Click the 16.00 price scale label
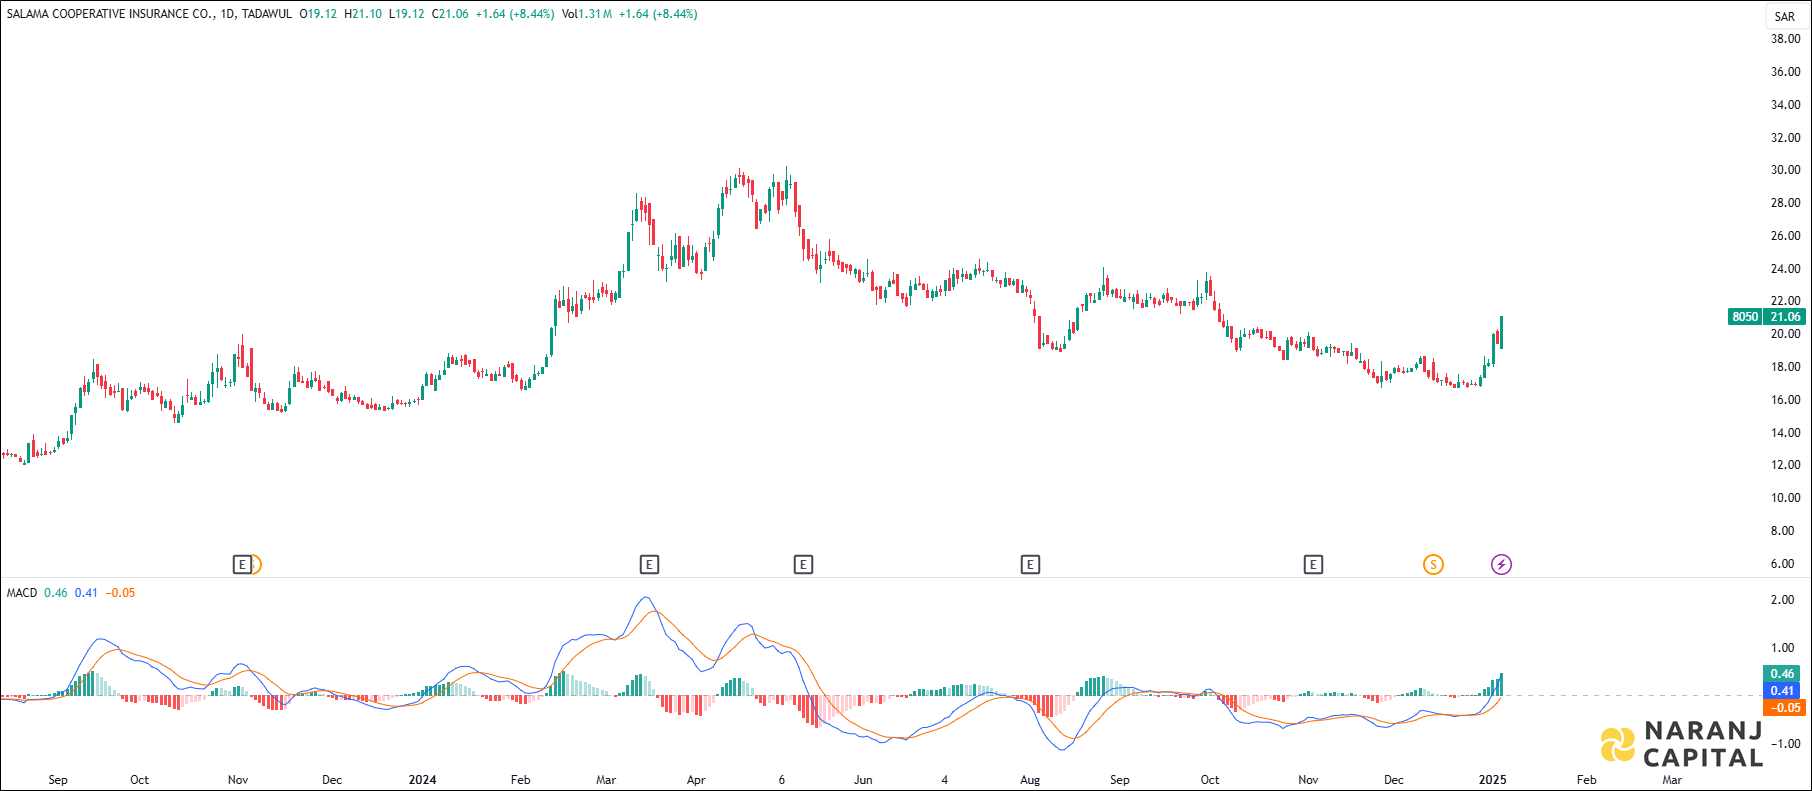Image resolution: width=1812 pixels, height=791 pixels. coord(1785,400)
